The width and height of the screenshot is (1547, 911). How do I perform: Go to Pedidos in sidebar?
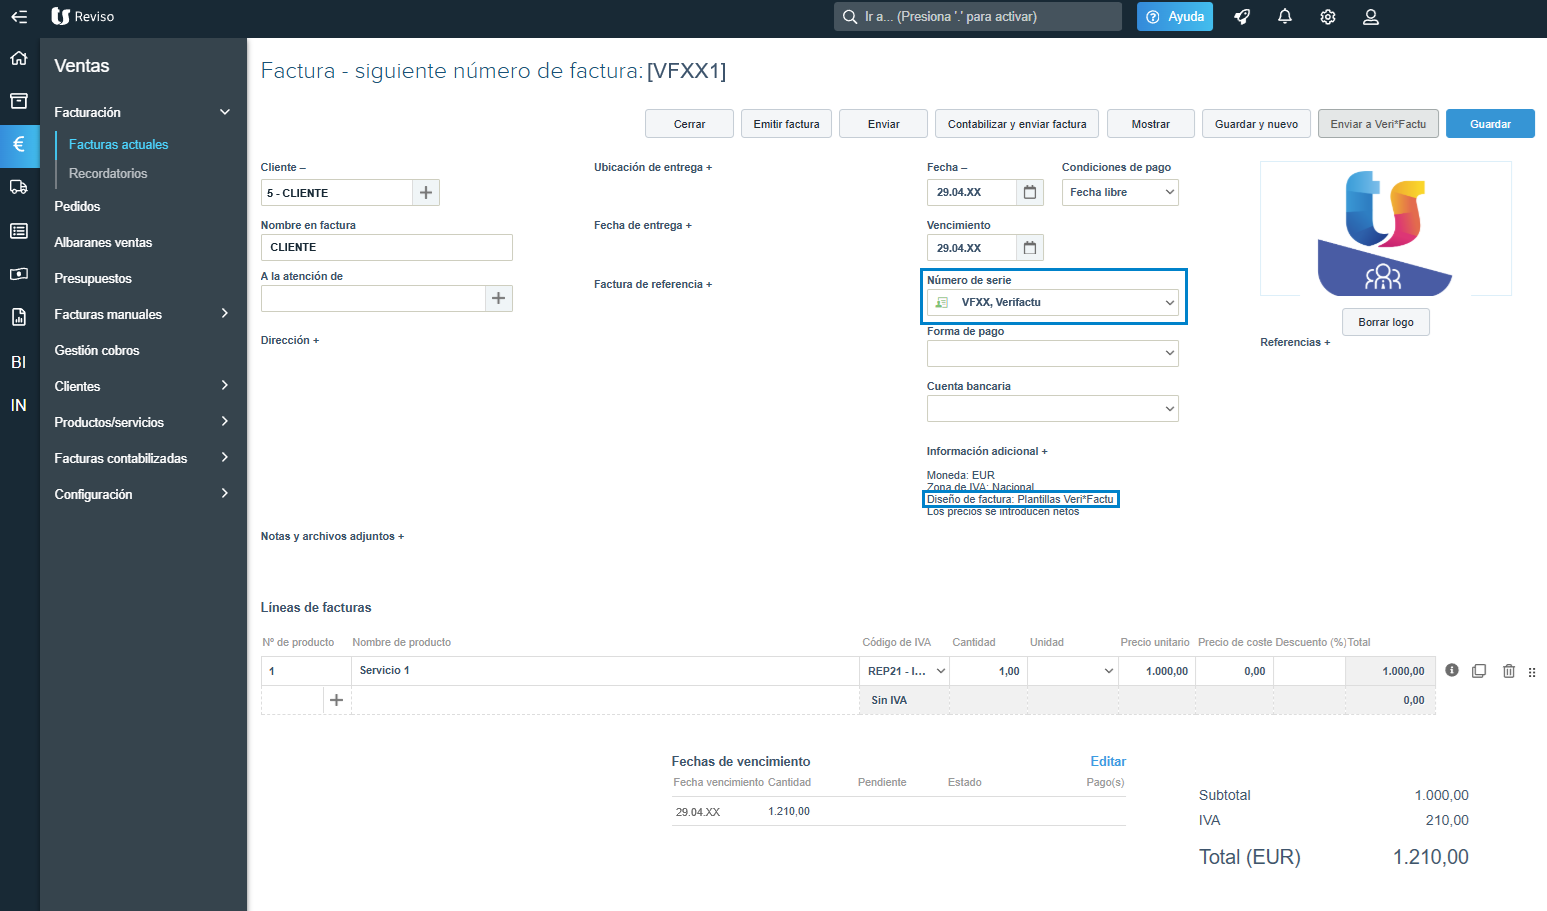click(x=77, y=206)
